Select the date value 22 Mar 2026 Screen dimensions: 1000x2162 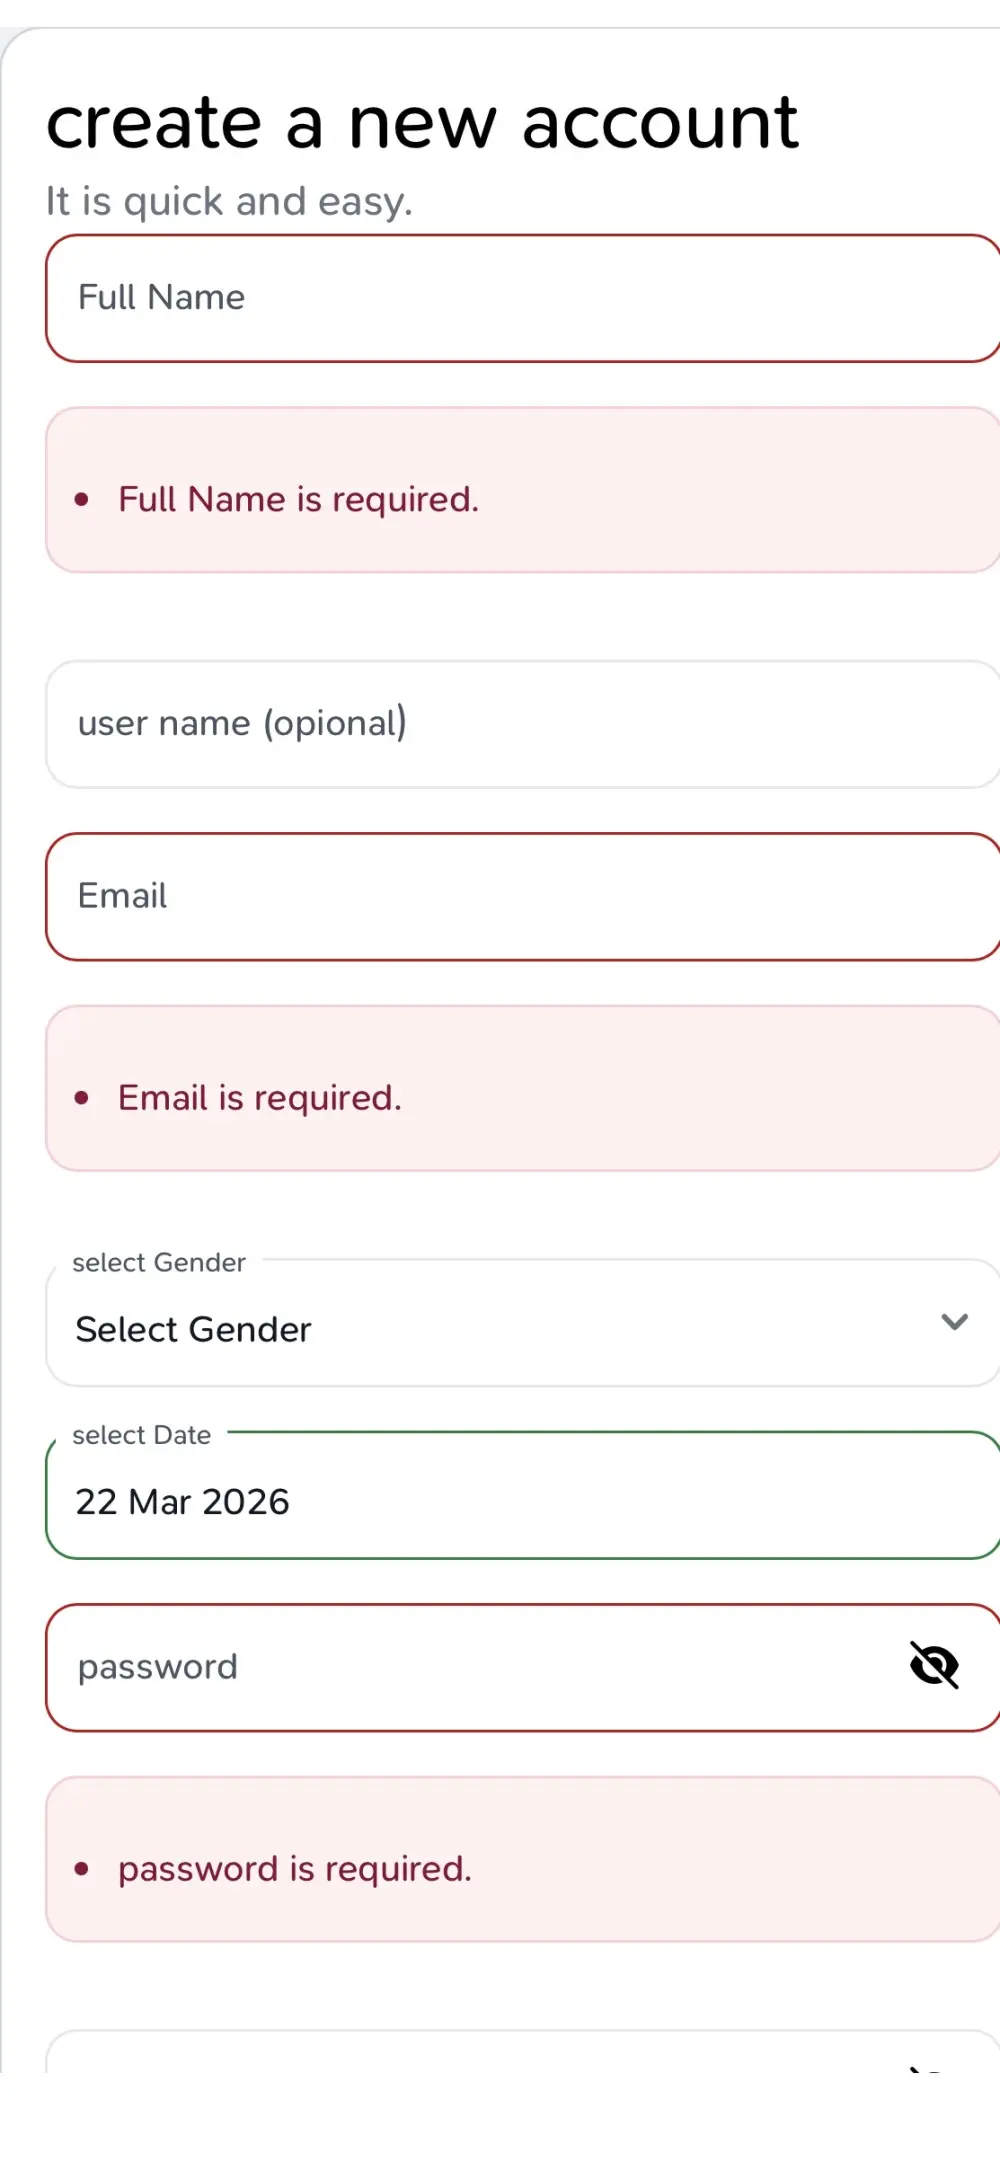click(184, 1501)
